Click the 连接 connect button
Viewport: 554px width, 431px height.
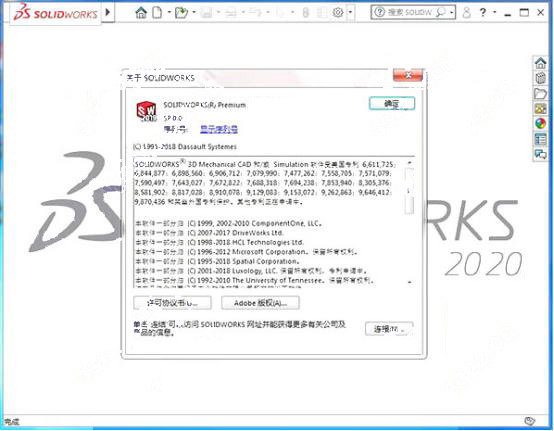pyautogui.click(x=389, y=329)
